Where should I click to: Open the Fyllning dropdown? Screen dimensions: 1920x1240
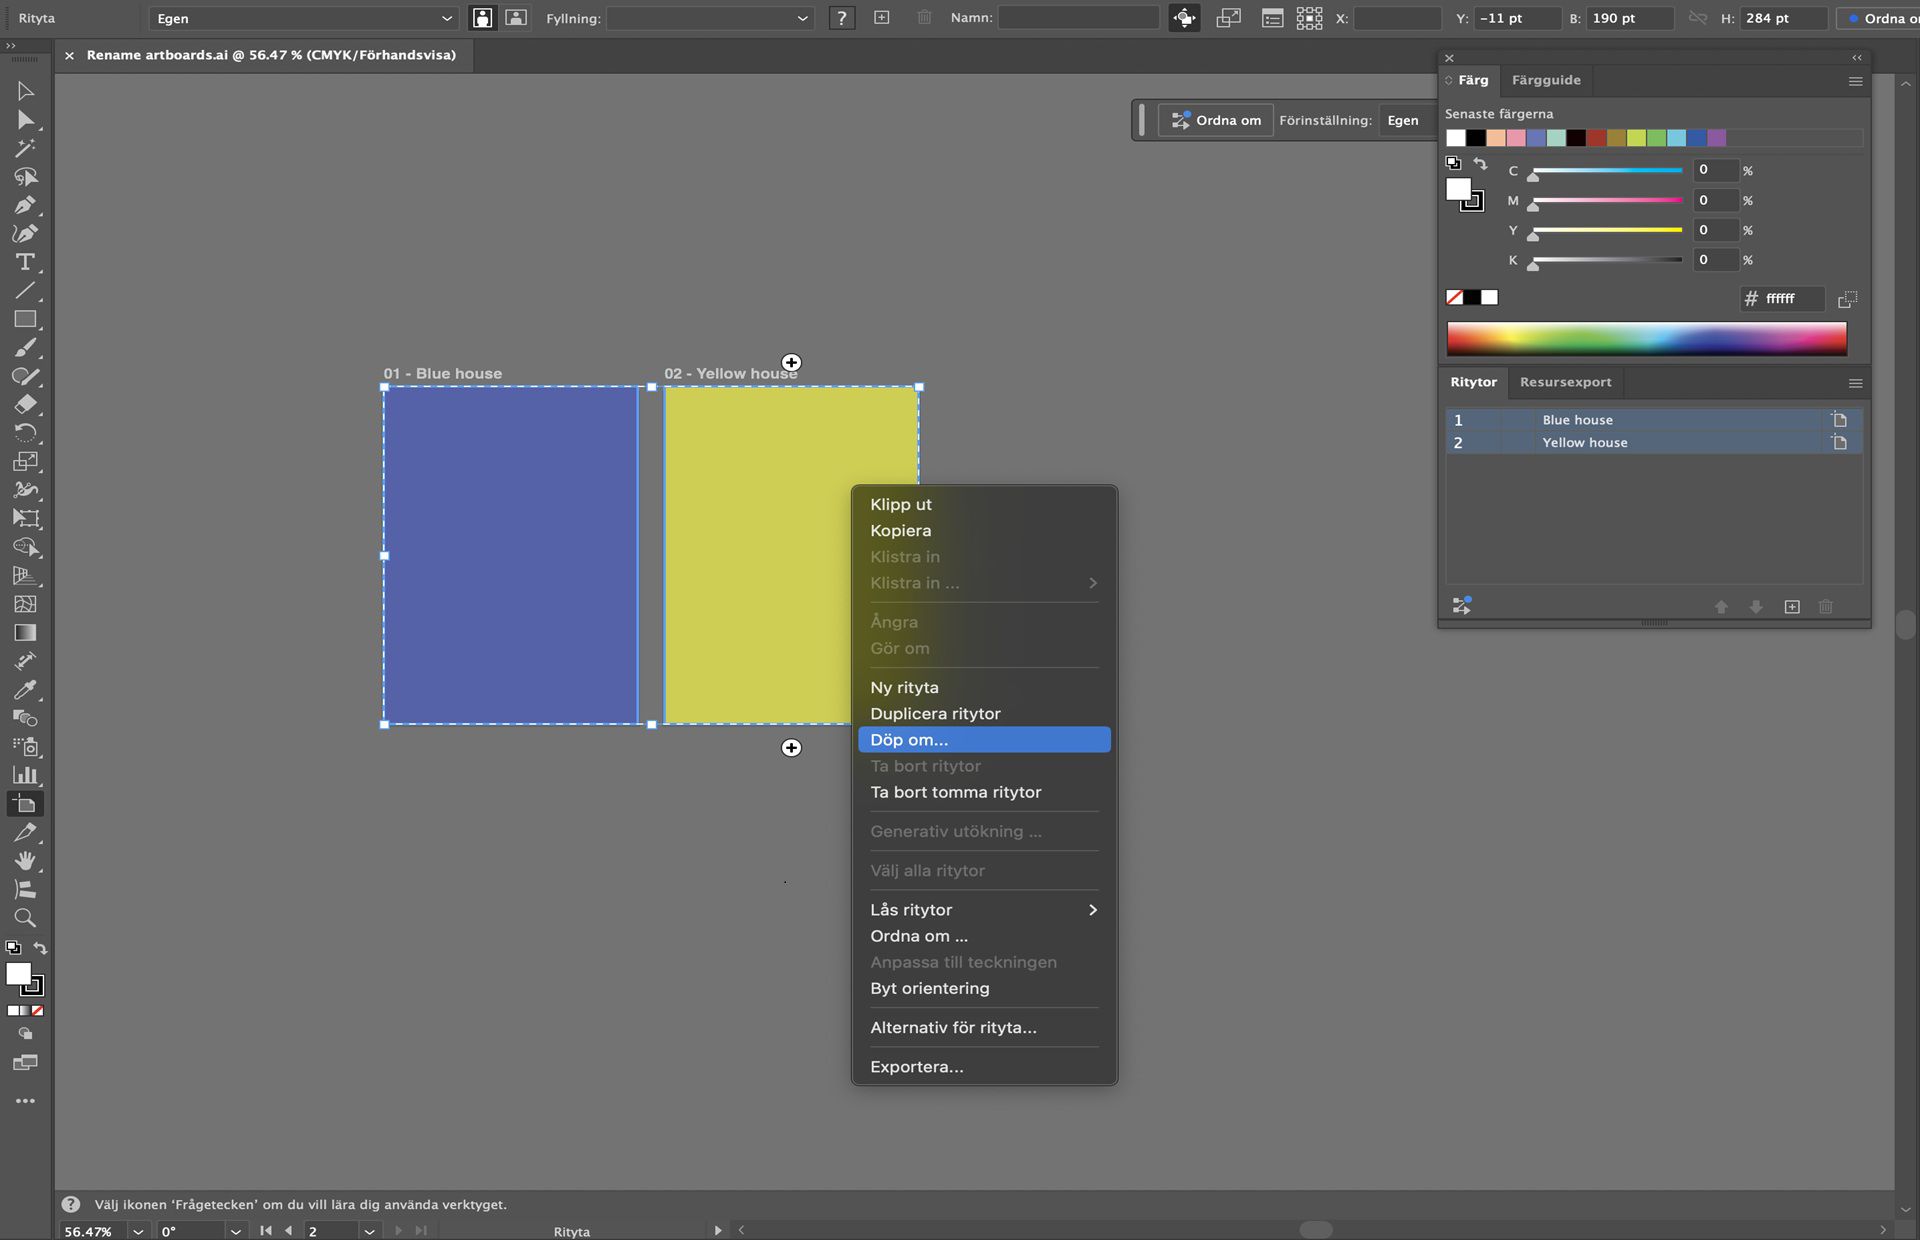coord(709,18)
